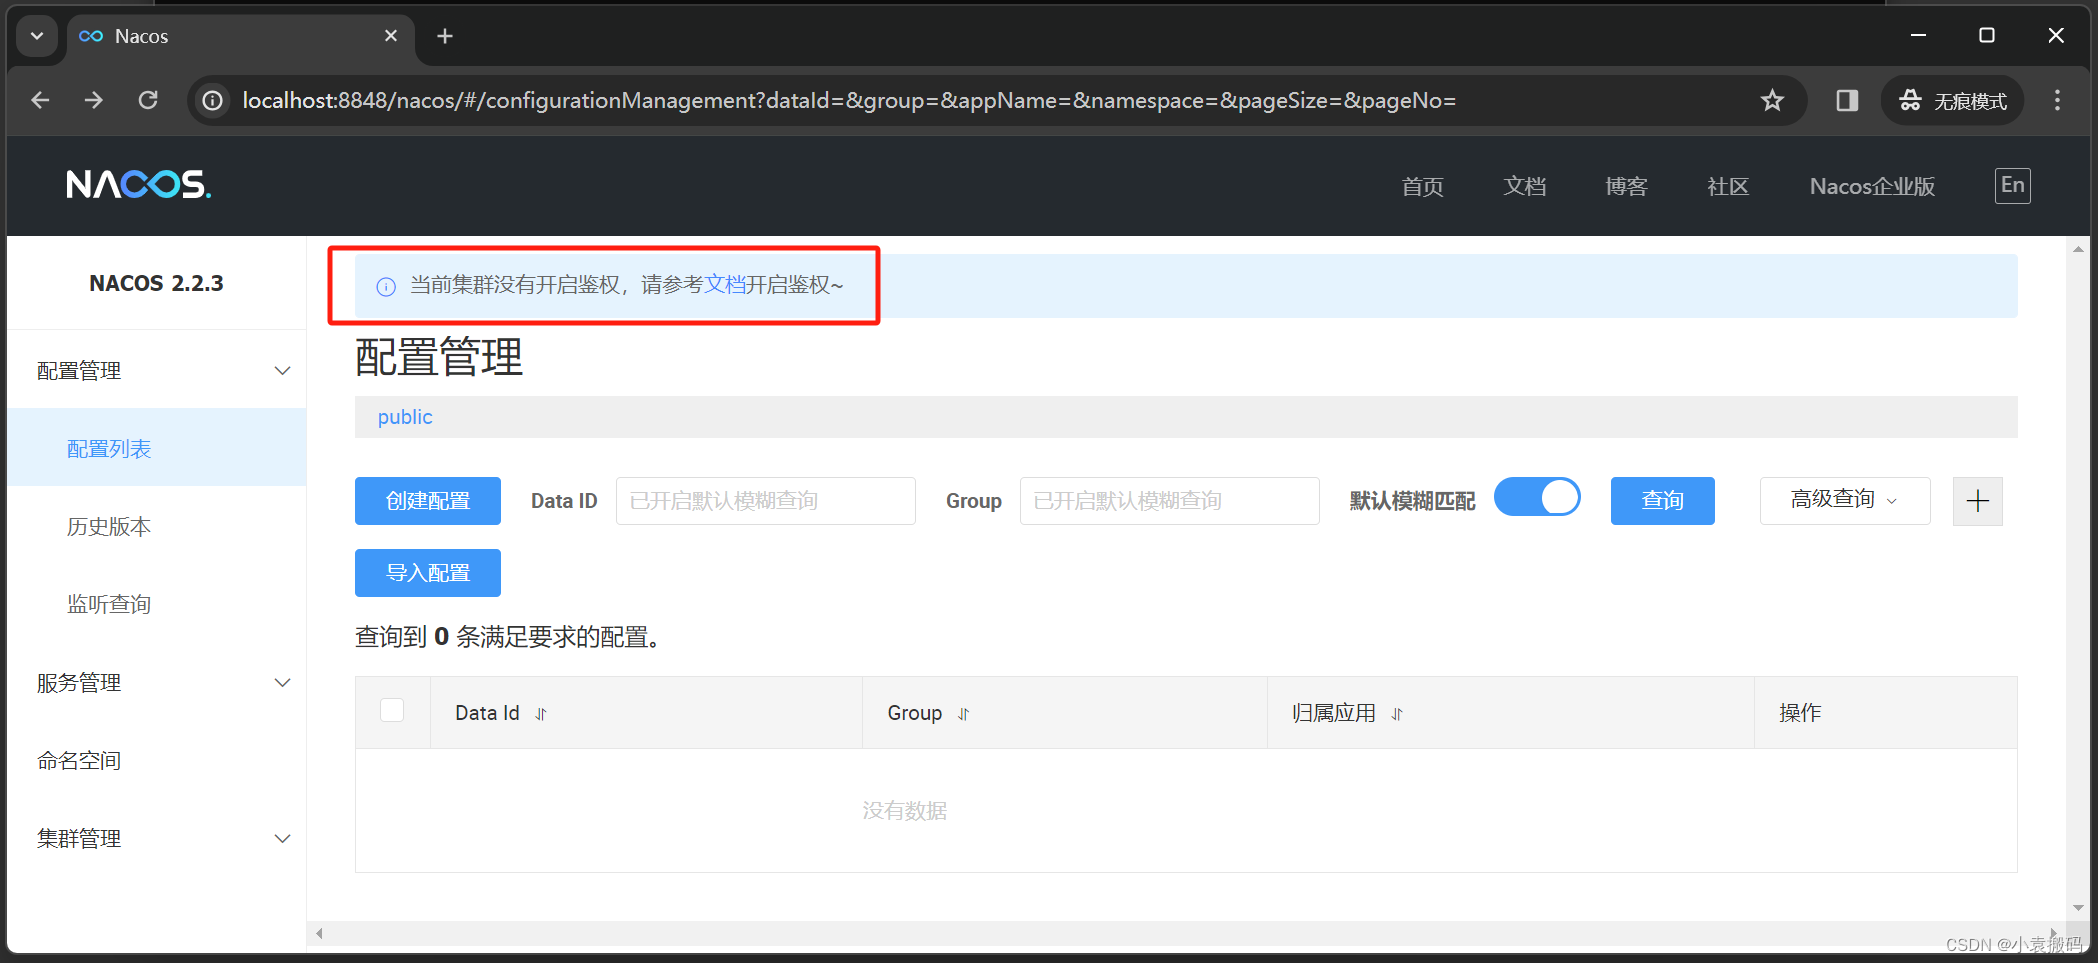Go to 首页 in the top navigation
Screen dimensions: 2098x963
point(1422,186)
